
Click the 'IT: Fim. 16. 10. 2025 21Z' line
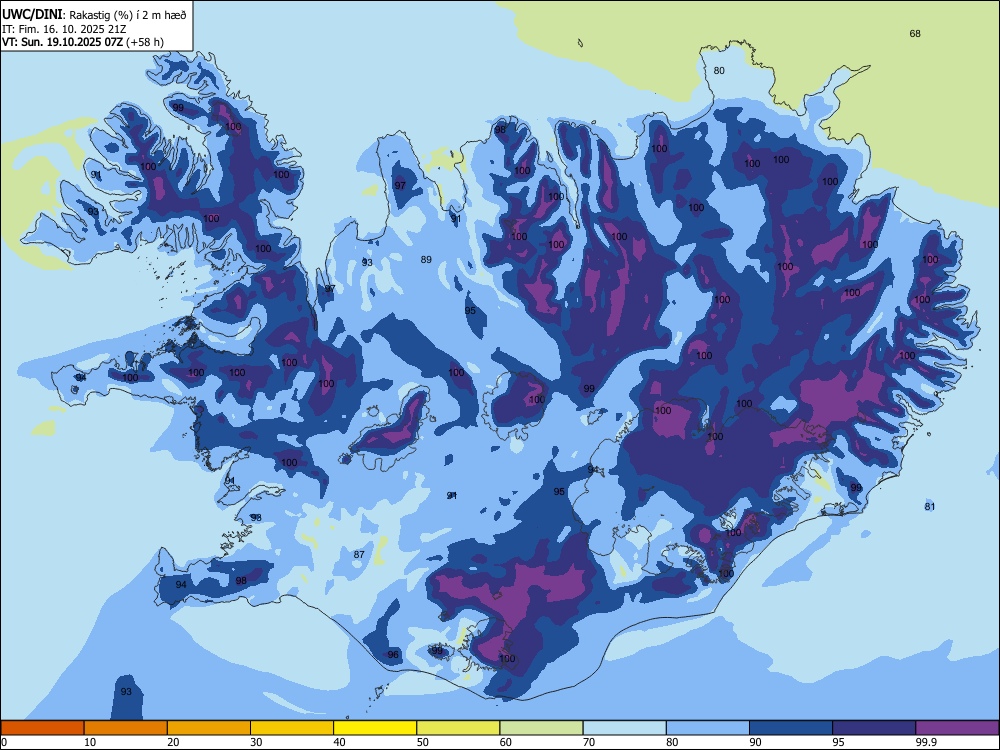tap(64, 29)
